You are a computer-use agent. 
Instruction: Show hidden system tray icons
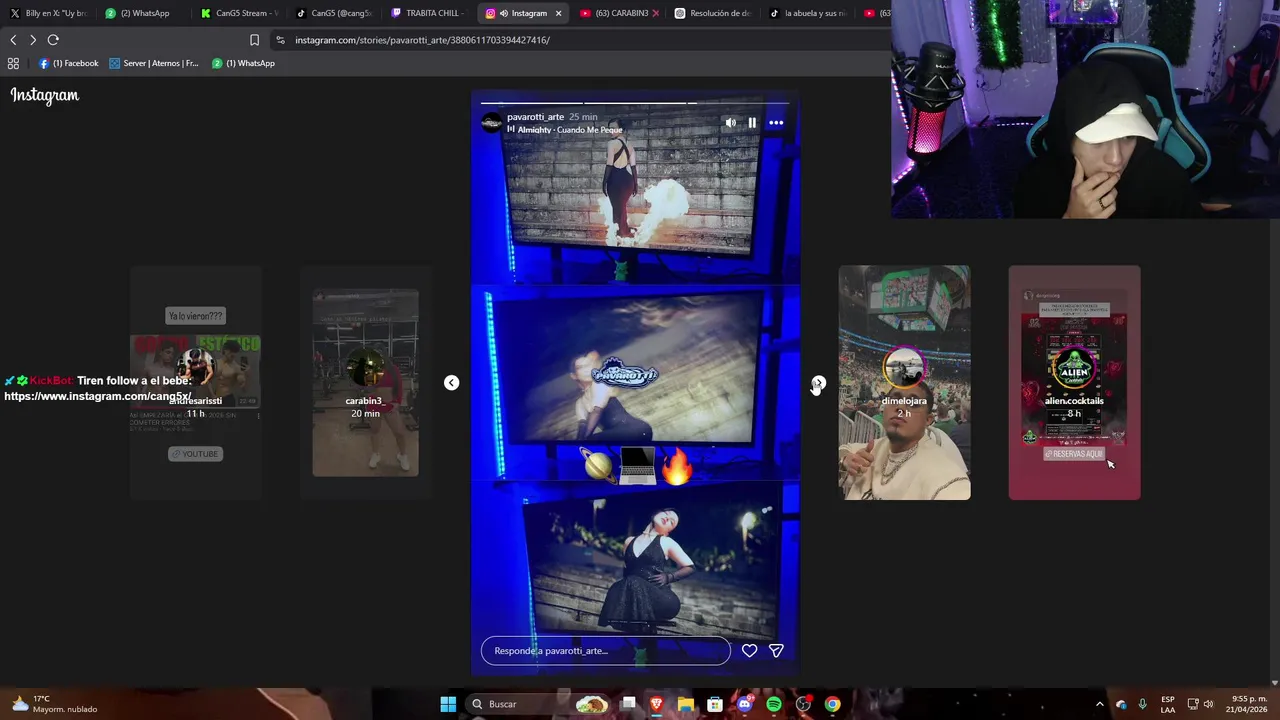pos(1099,704)
